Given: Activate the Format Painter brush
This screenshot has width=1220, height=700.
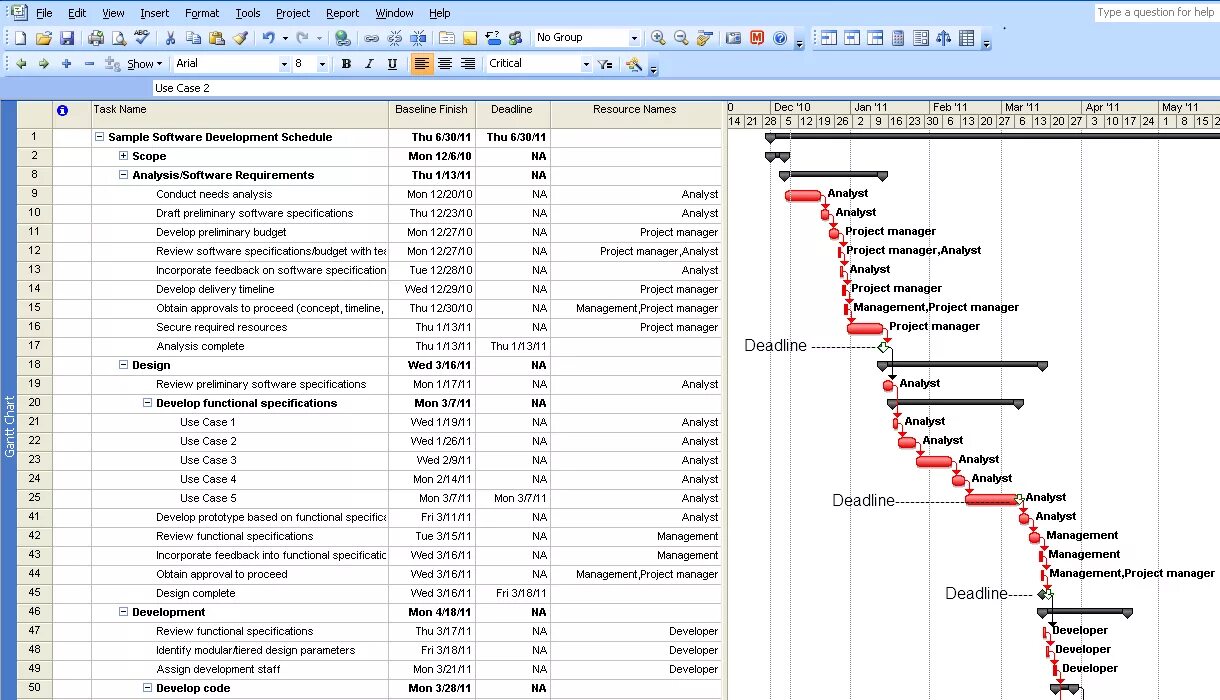Looking at the screenshot, I should pos(240,38).
